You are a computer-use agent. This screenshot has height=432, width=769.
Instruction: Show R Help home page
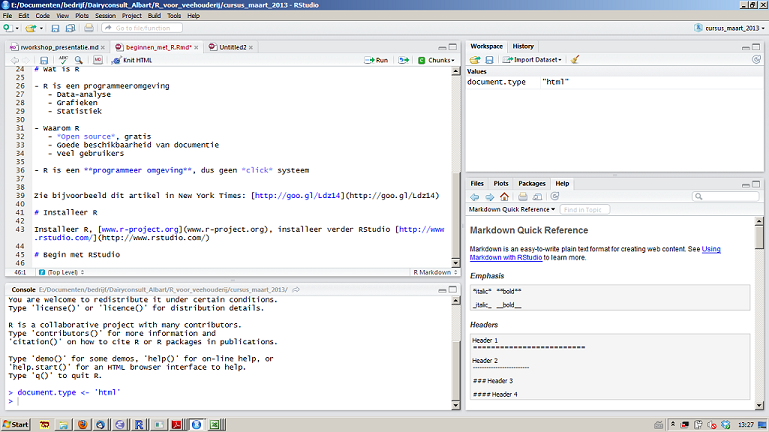[504, 197]
